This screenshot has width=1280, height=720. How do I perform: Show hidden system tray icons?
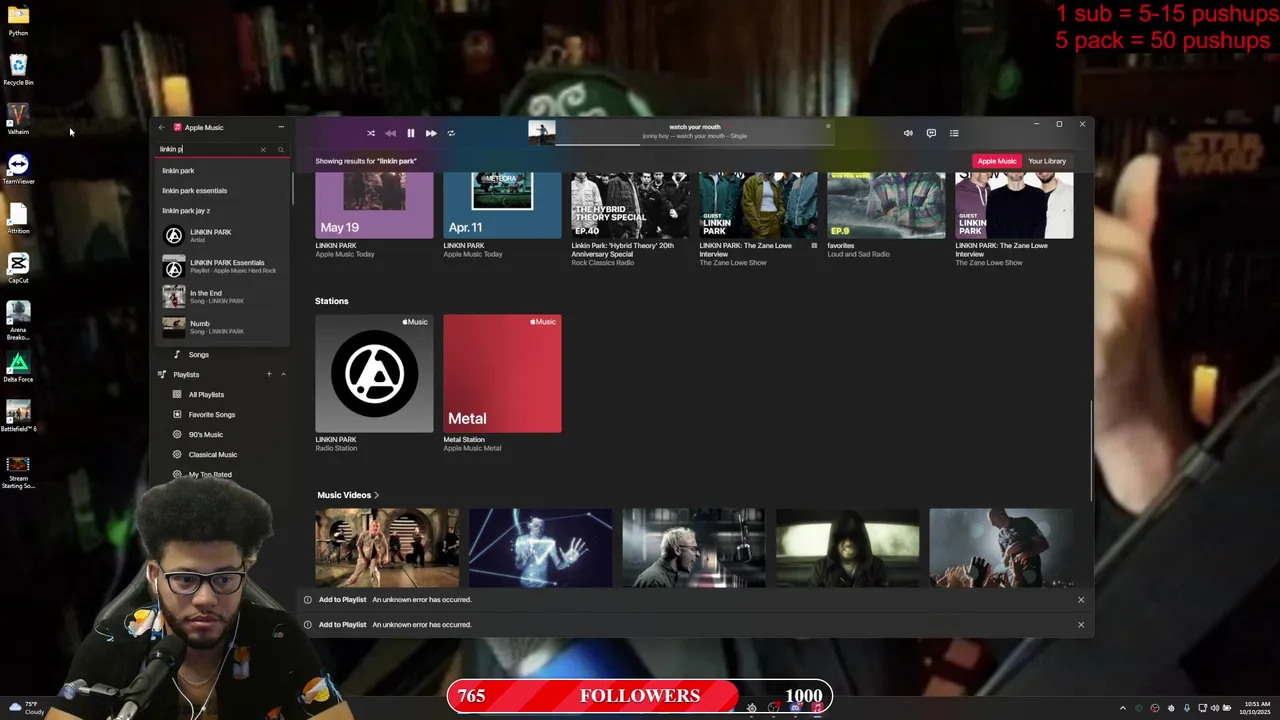tap(1122, 708)
